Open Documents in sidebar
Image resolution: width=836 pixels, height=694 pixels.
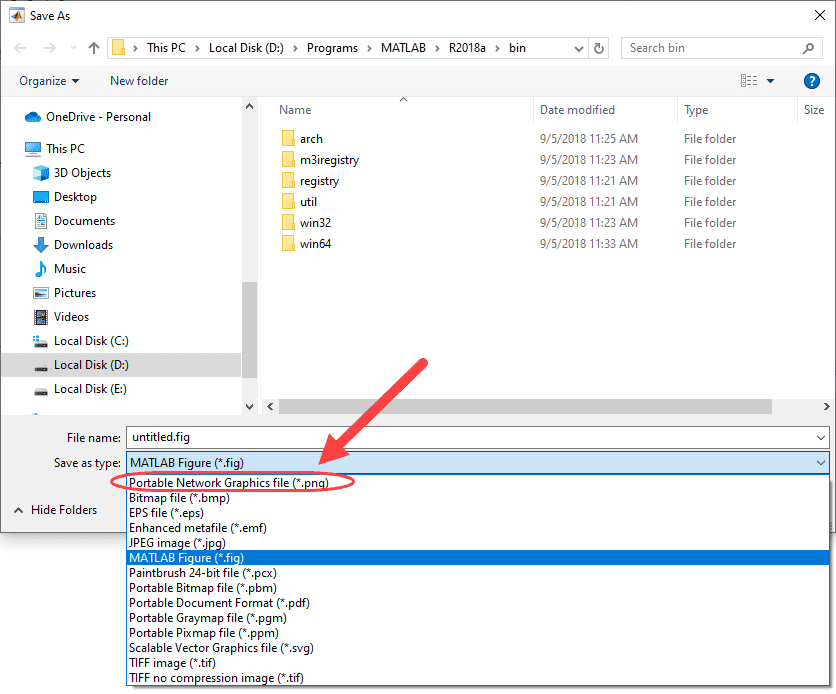(74, 221)
